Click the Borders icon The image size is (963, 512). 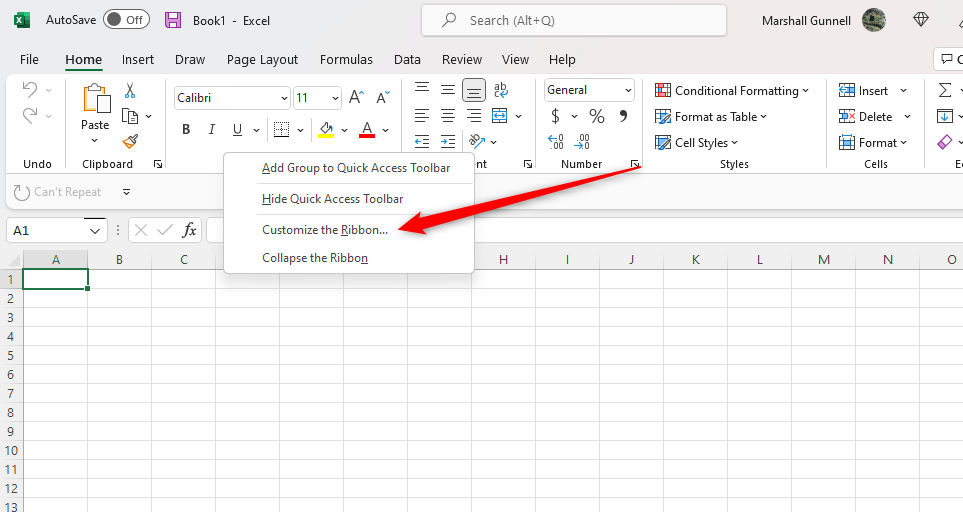281,130
